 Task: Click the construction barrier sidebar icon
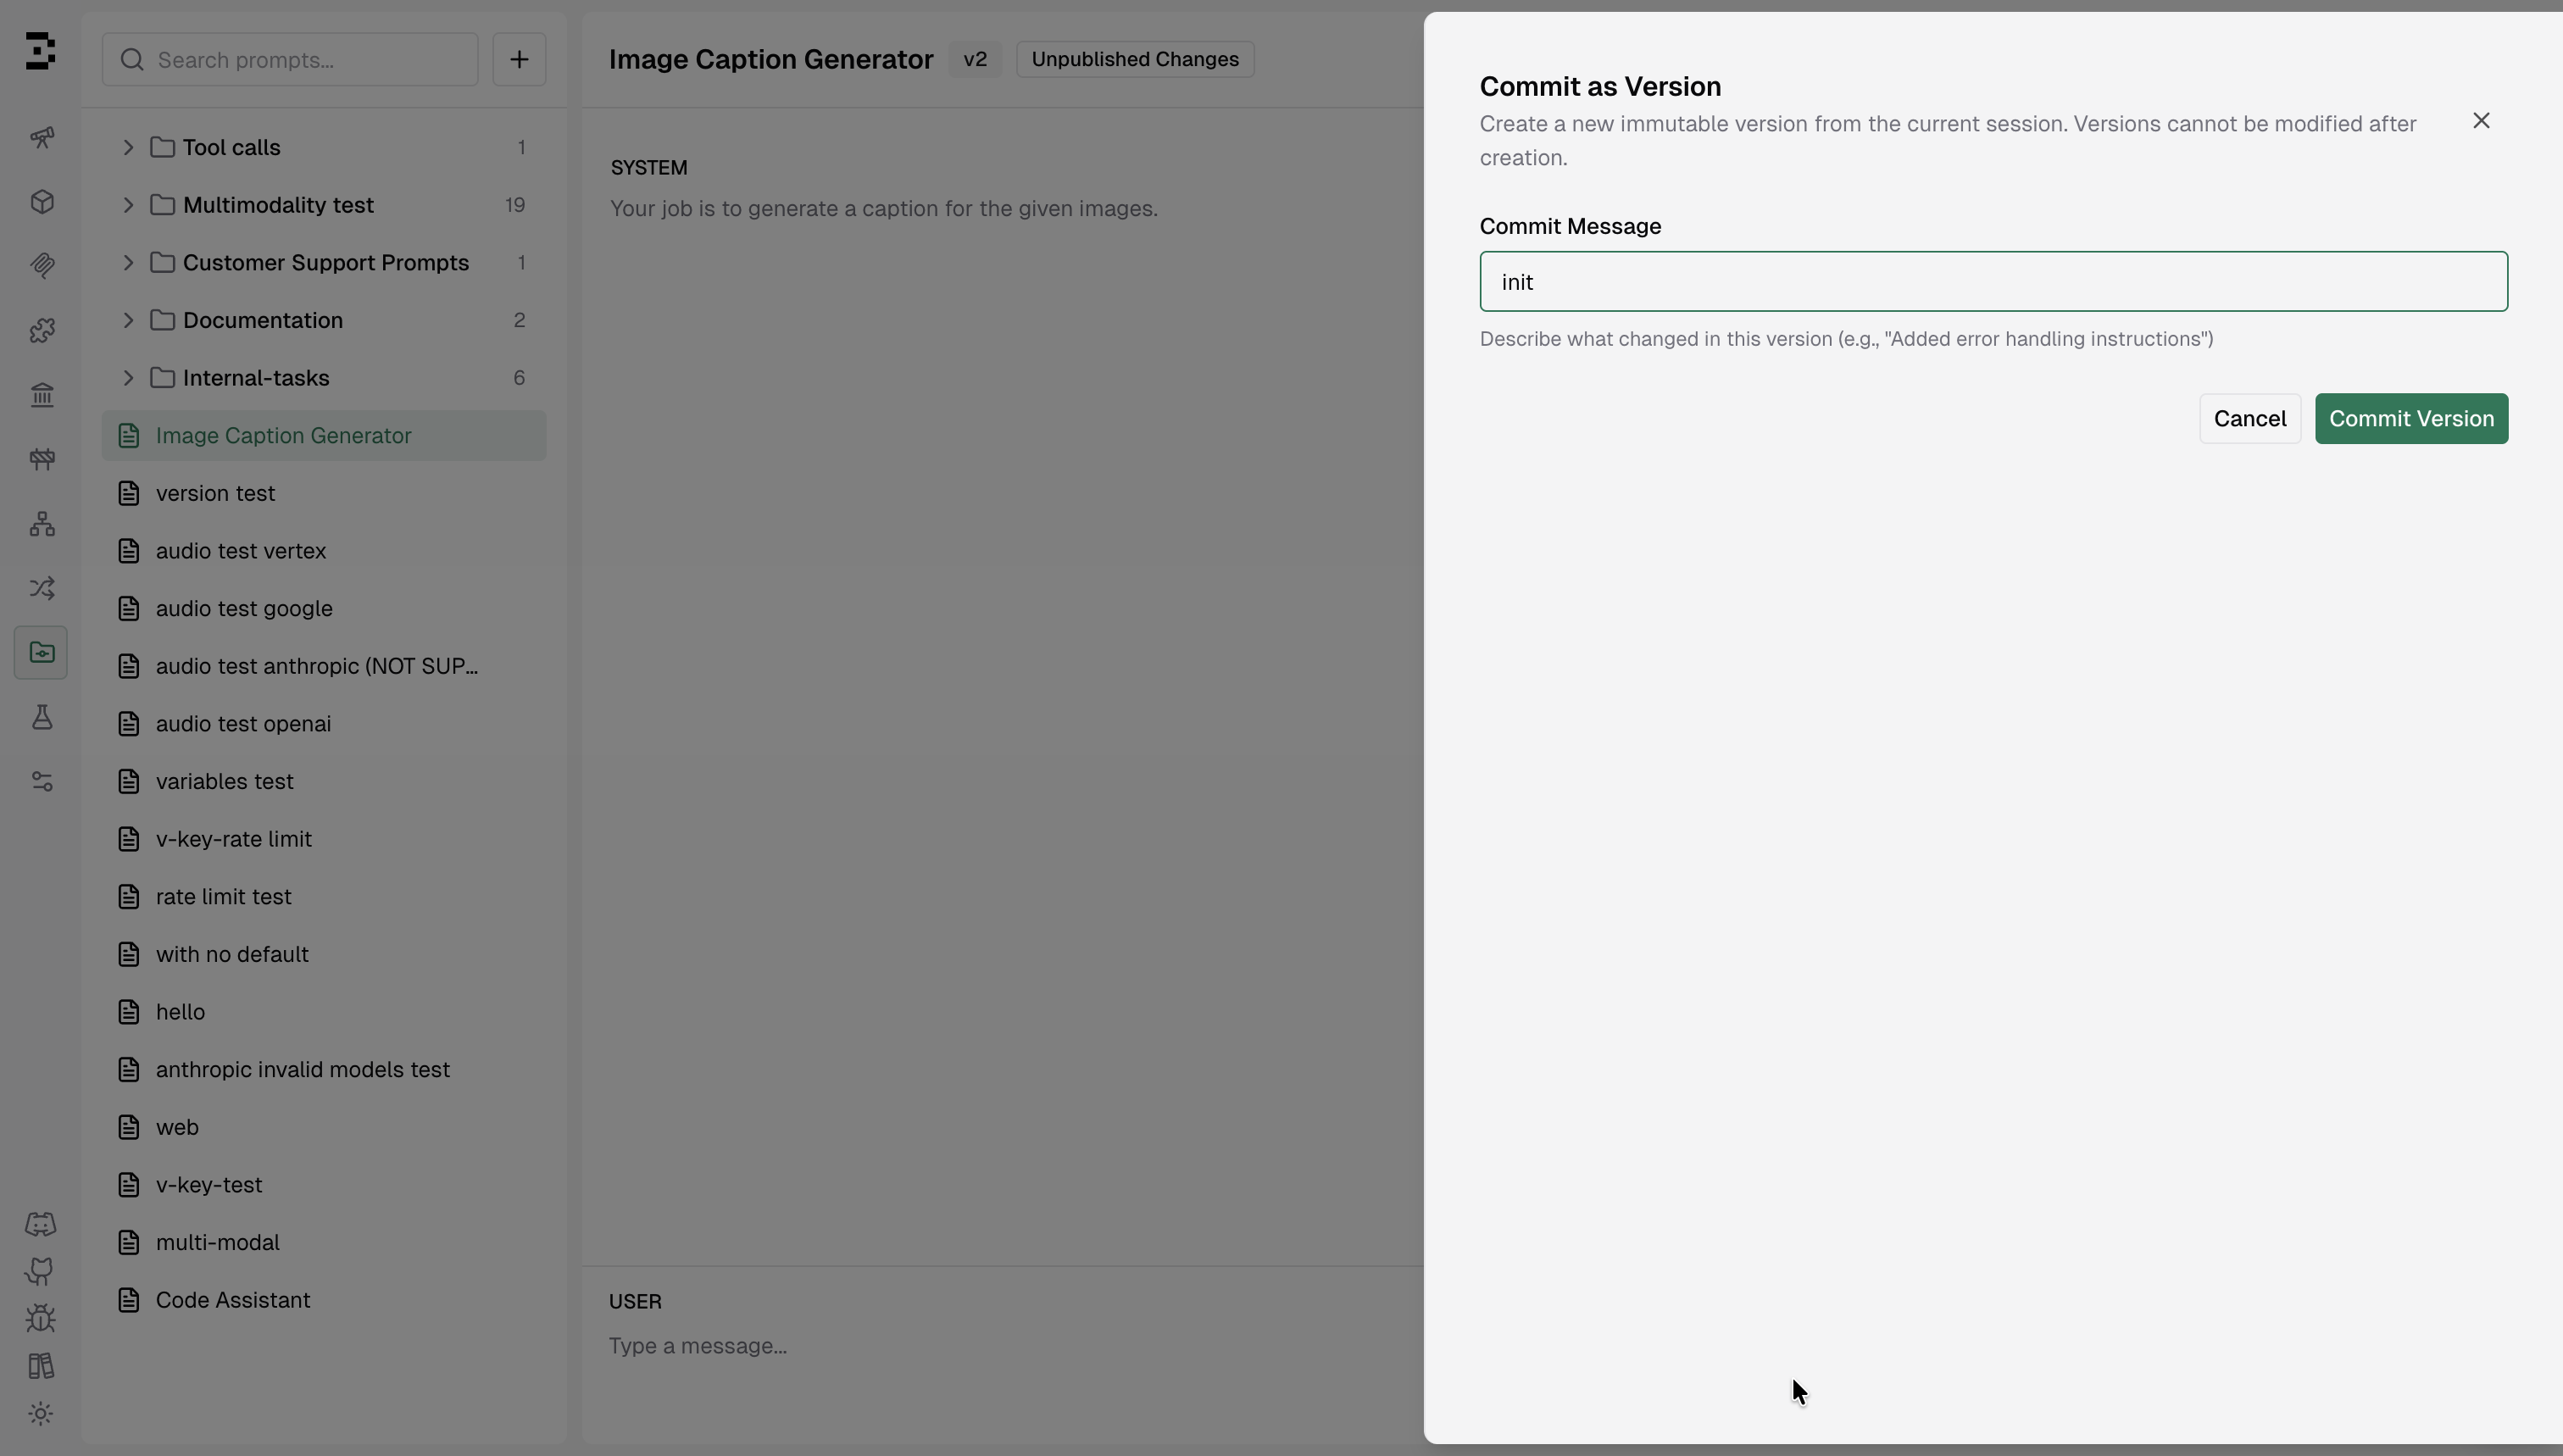click(41, 459)
